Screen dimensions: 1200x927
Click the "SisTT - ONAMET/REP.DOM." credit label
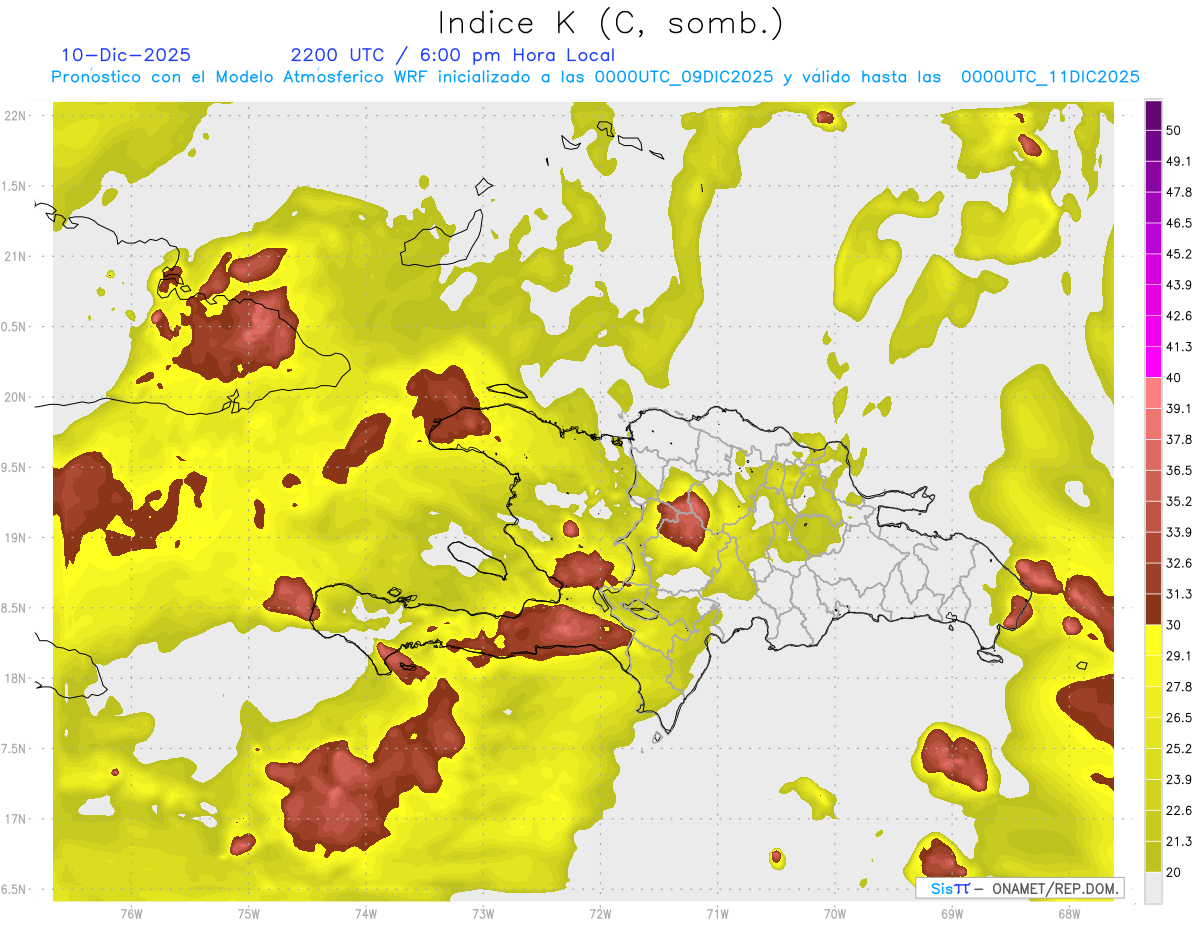(x=1020, y=888)
